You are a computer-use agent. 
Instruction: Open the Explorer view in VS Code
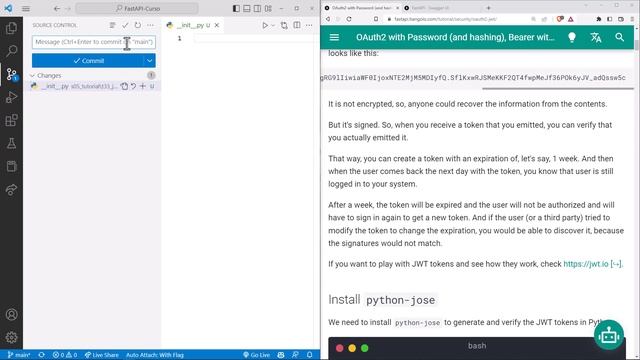(11, 28)
